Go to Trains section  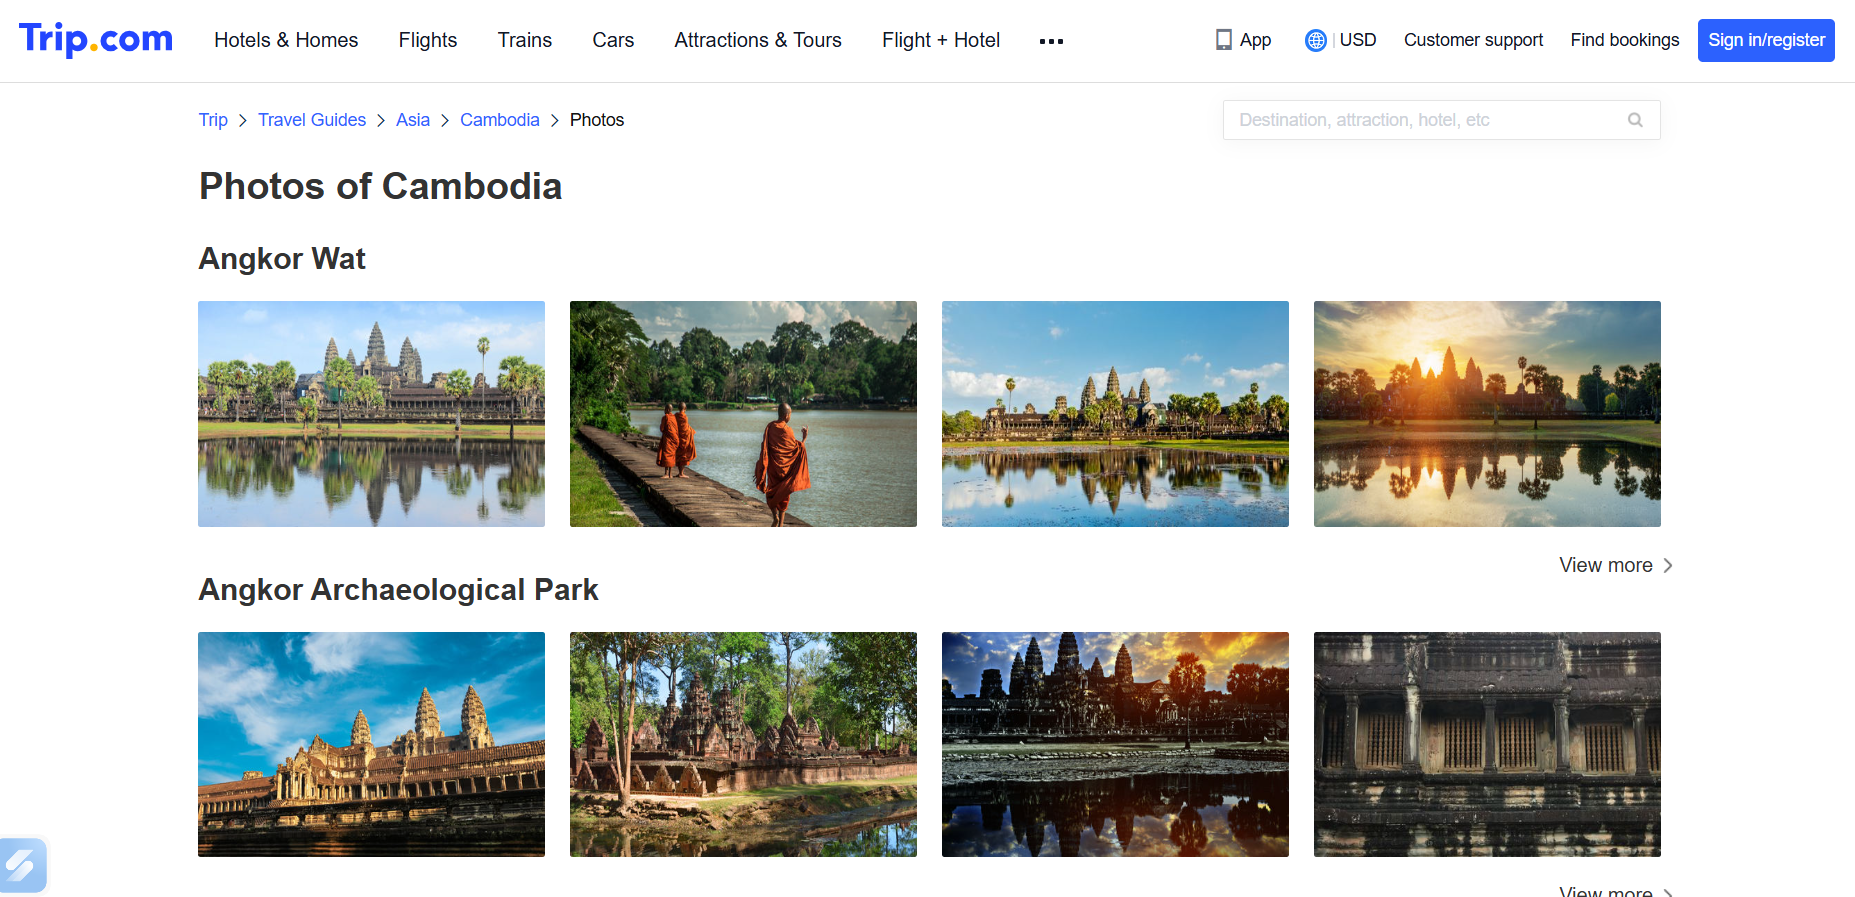[x=525, y=40]
